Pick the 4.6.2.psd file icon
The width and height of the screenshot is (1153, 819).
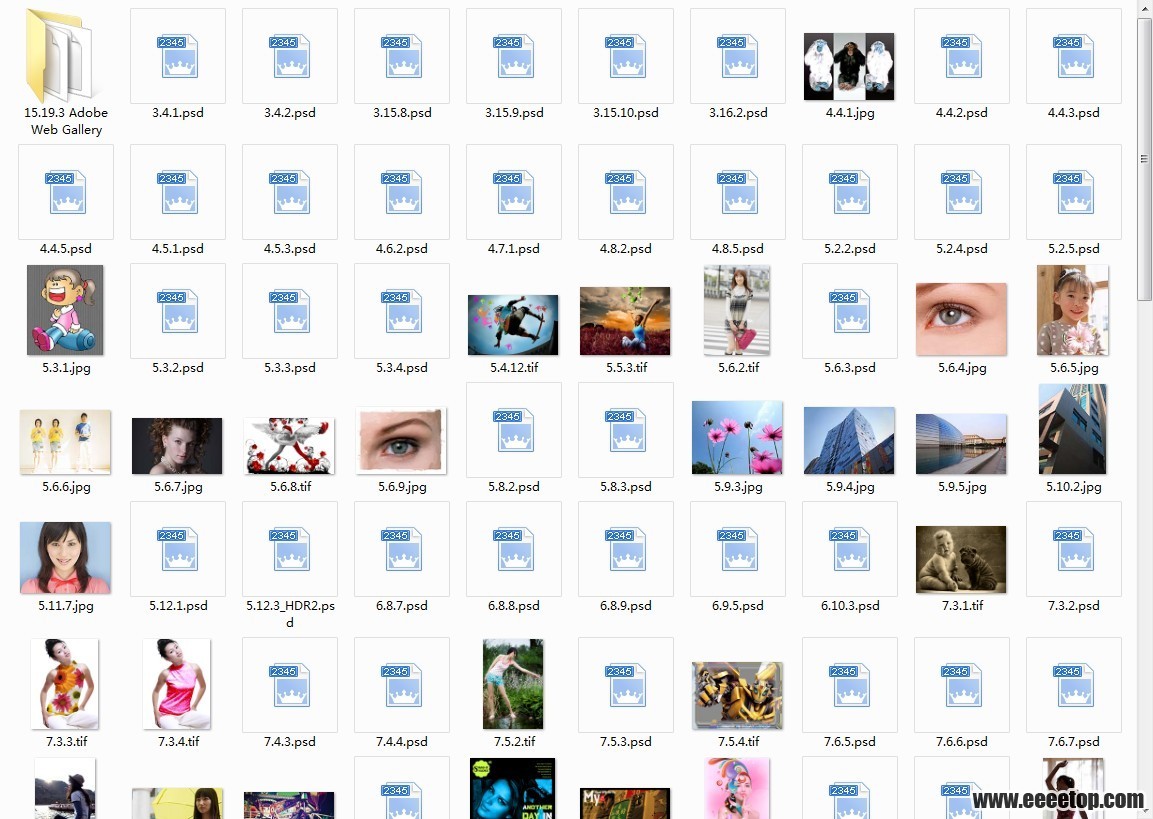pyautogui.click(x=401, y=192)
